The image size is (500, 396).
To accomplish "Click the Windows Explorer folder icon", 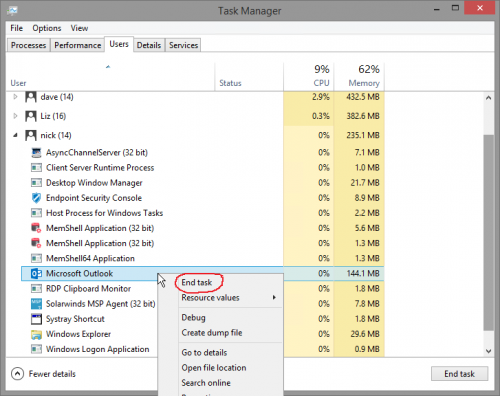I will click(36, 334).
